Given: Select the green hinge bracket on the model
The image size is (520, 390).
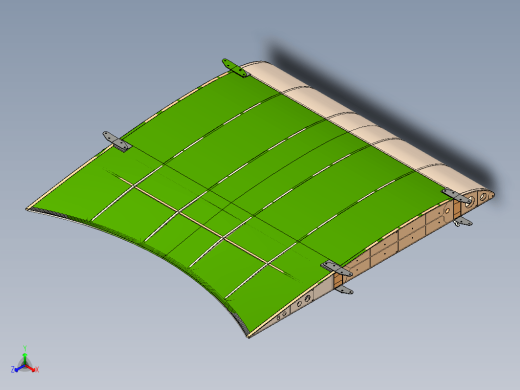Looking at the screenshot, I should [x=236, y=68].
